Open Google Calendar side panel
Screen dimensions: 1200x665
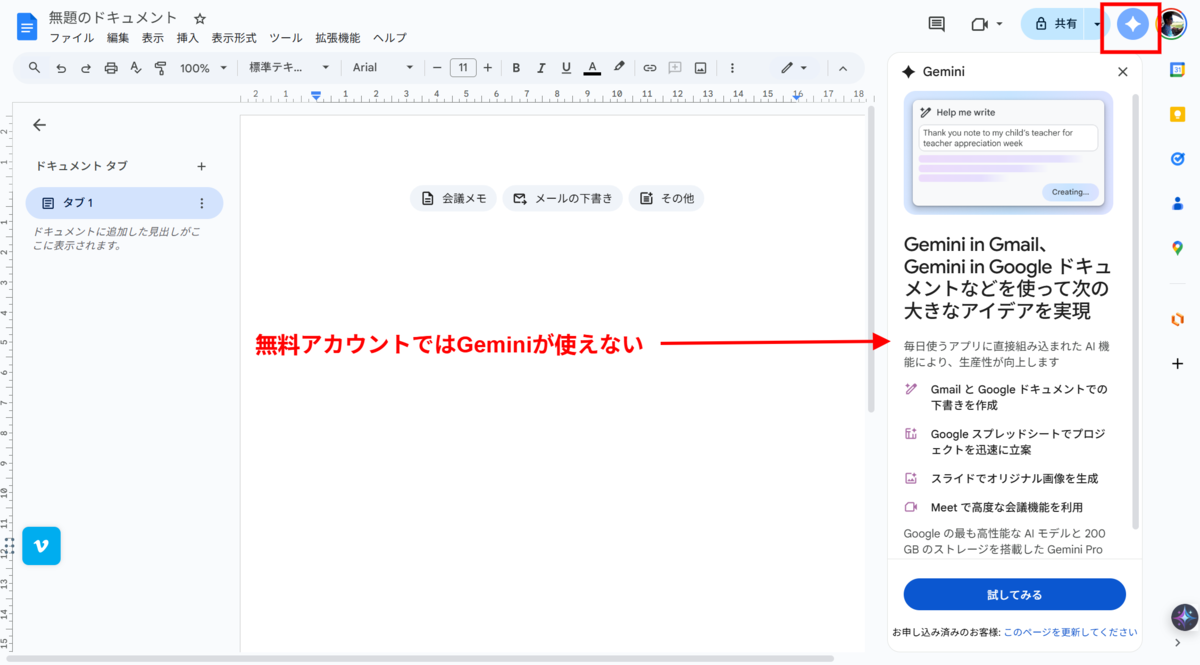[x=1178, y=69]
